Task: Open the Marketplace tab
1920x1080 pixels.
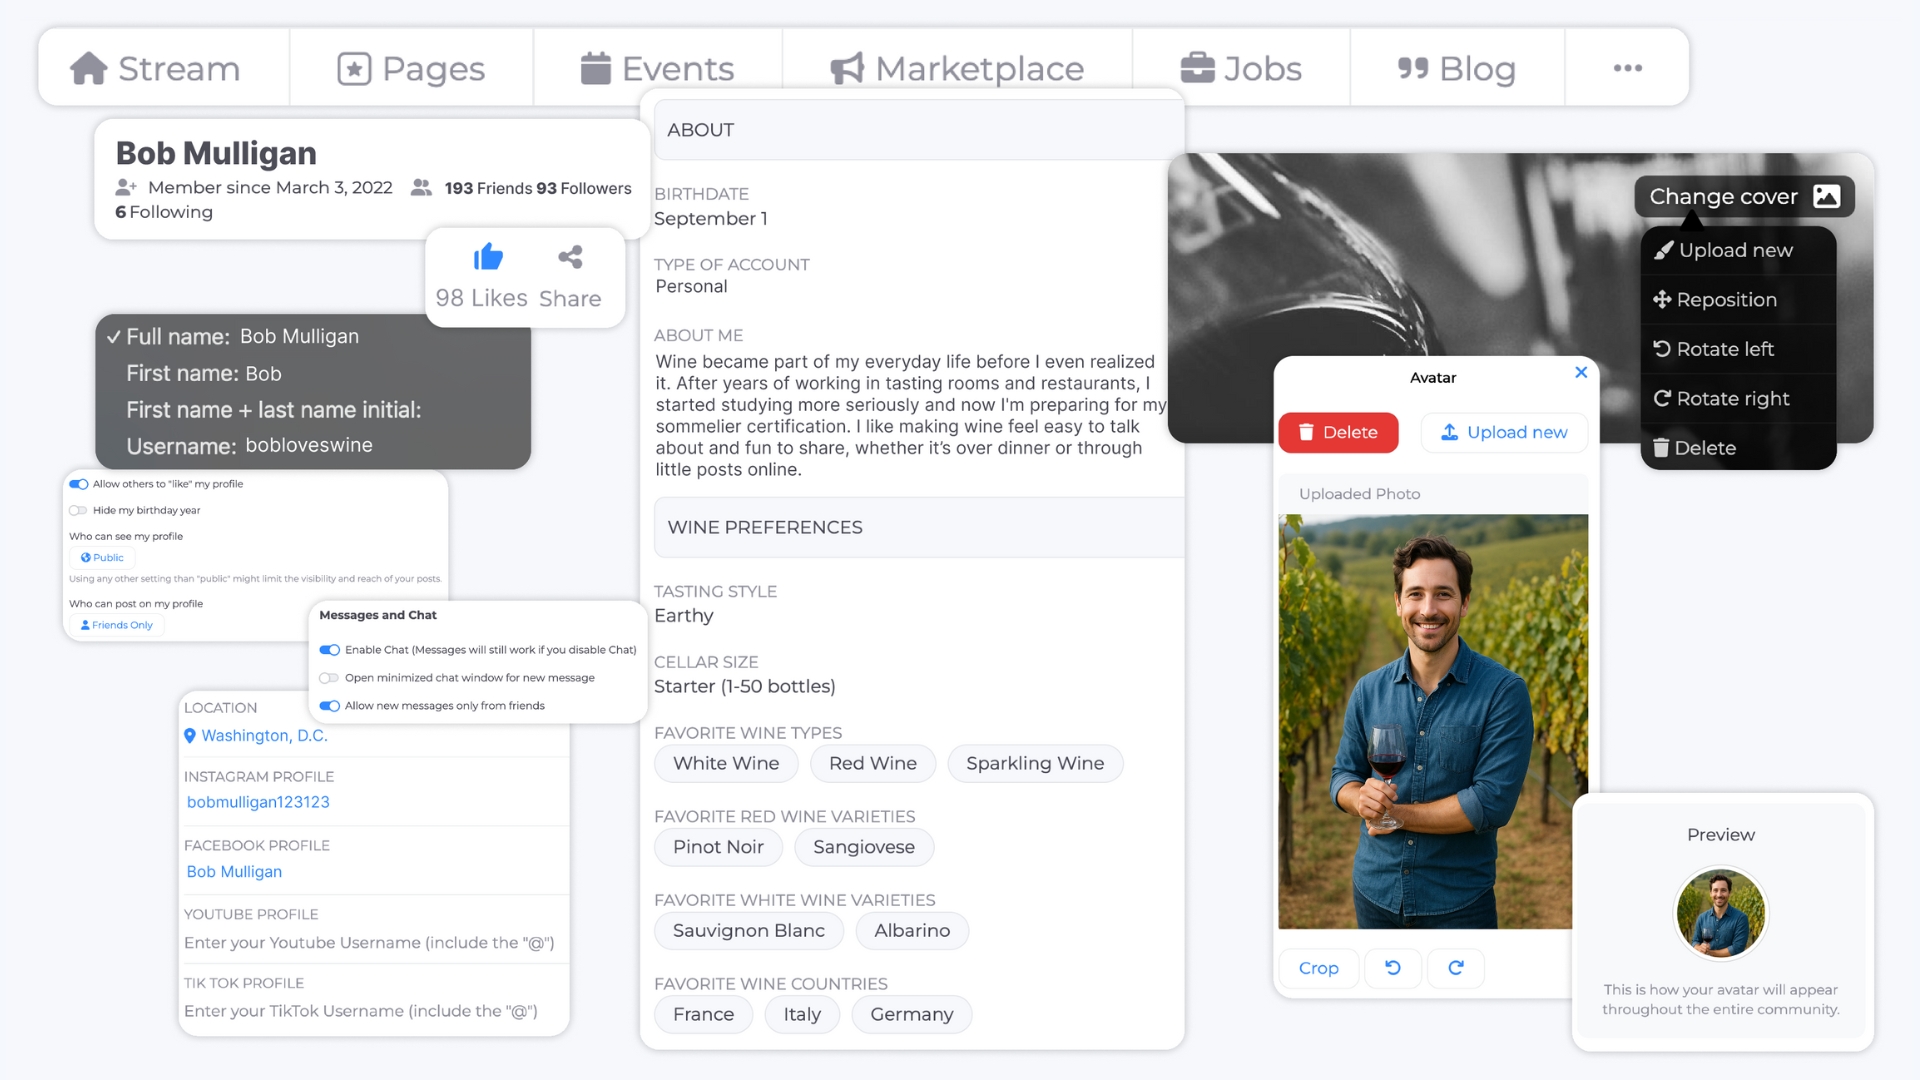Action: tap(957, 68)
